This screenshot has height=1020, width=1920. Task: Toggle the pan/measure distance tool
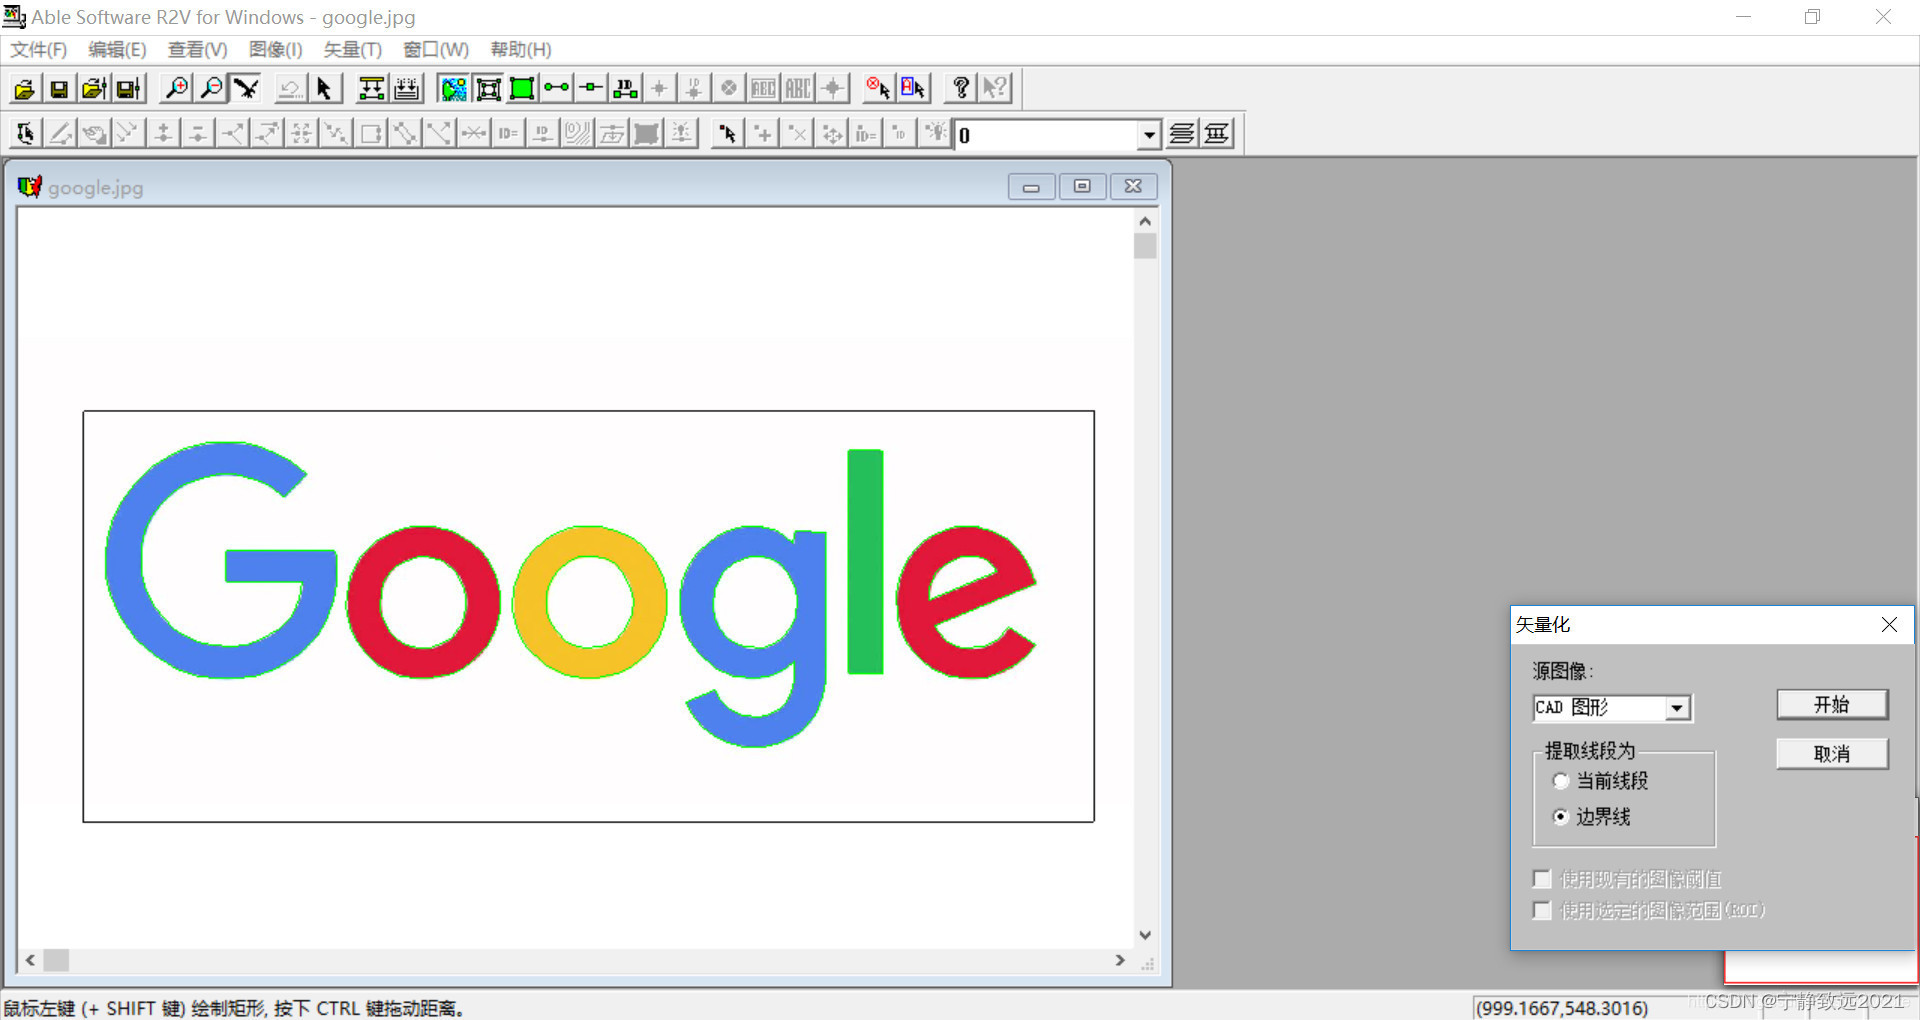point(246,89)
